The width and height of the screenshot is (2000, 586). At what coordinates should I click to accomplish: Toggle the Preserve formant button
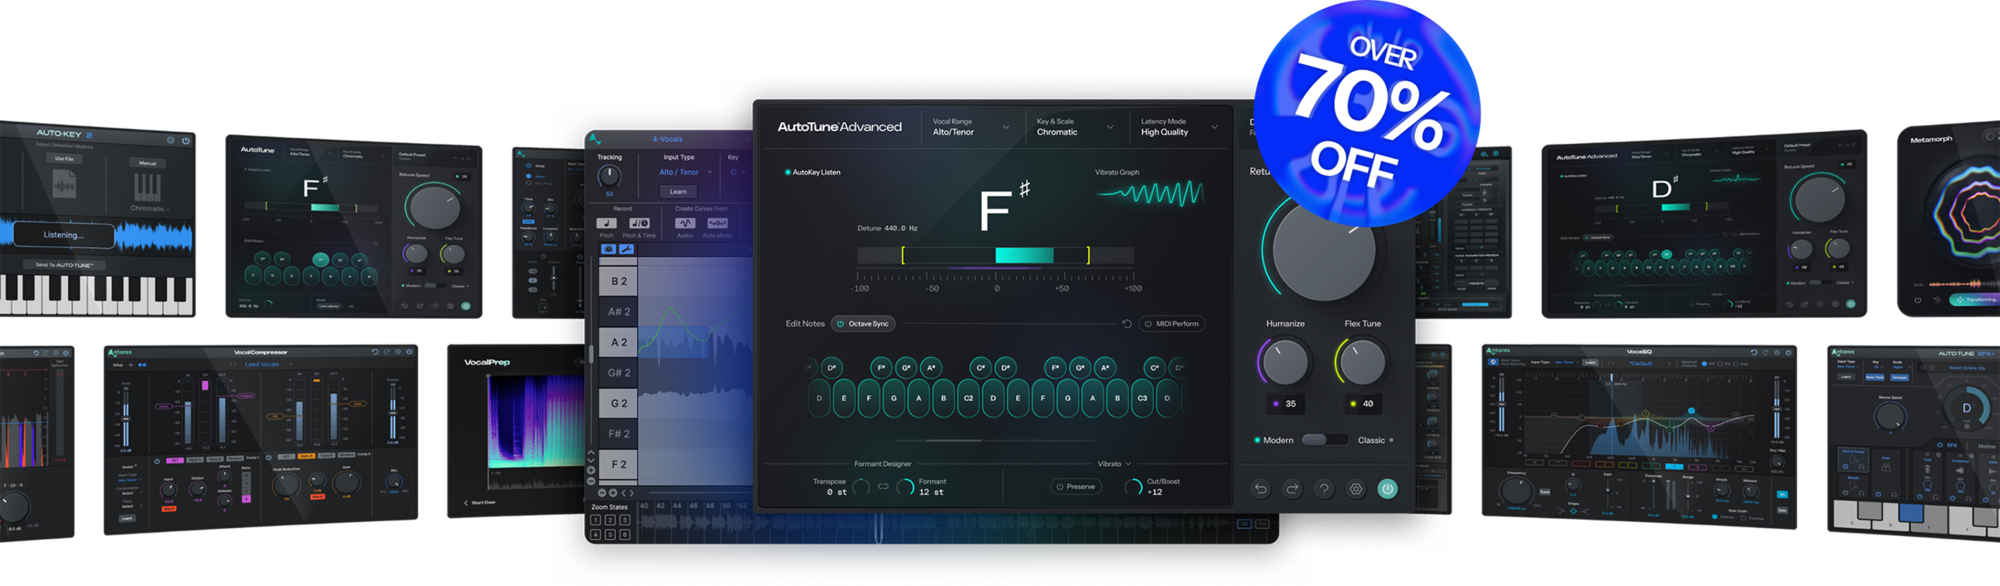(x=1075, y=487)
